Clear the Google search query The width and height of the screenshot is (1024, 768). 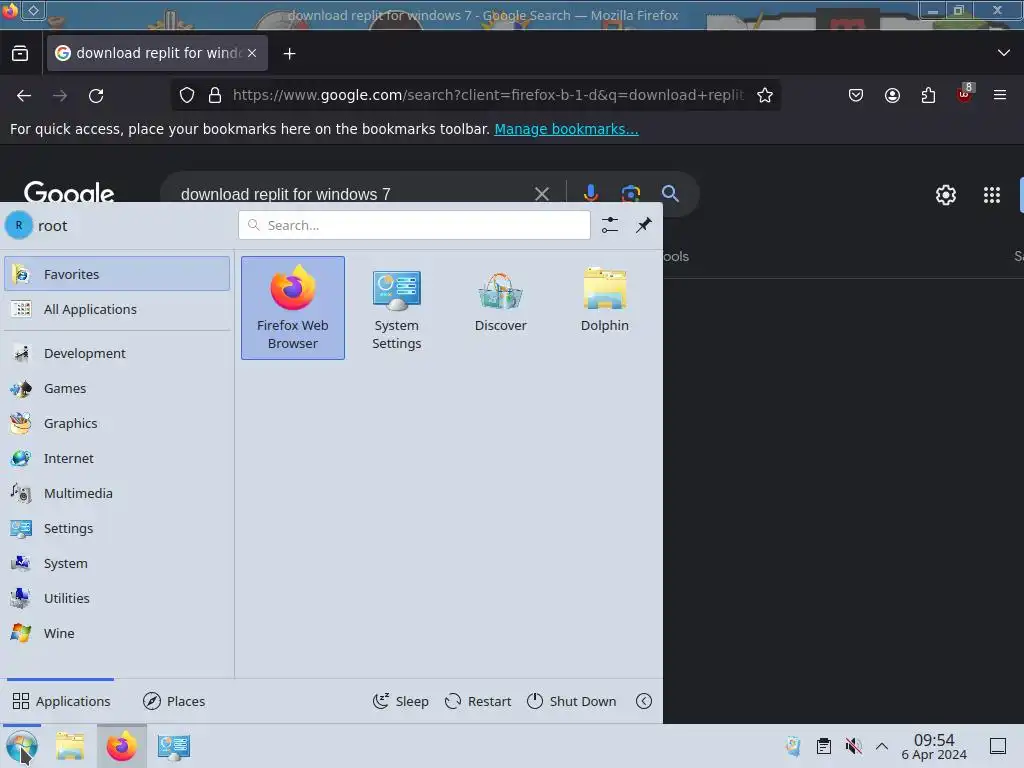541,194
